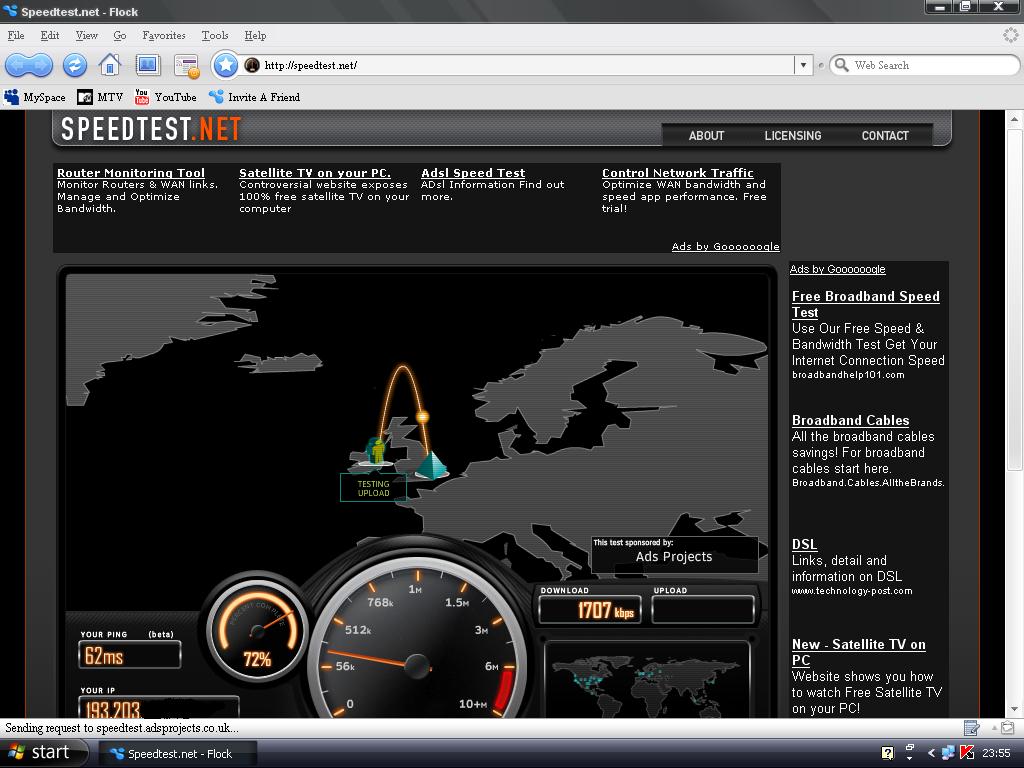Screen dimensions: 1024x768
Task: Follow the Broadband Cables ad link
Action: (x=850, y=420)
